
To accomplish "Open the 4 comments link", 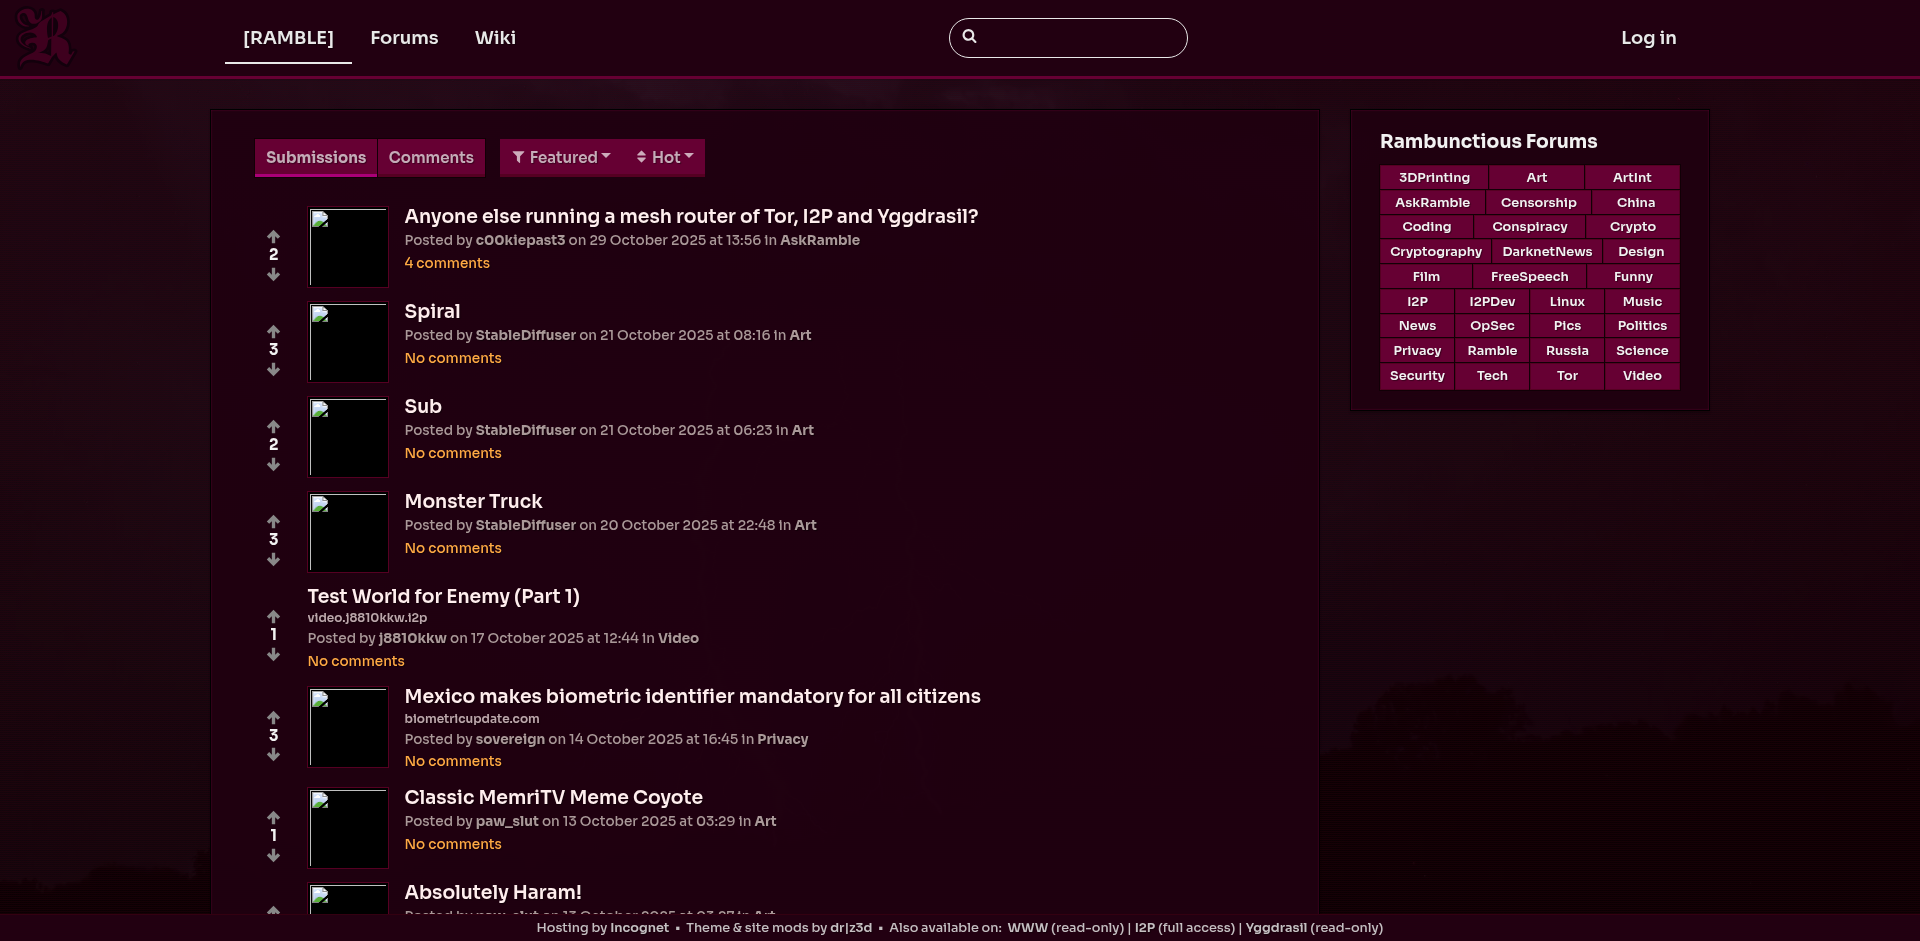I will (x=447, y=263).
